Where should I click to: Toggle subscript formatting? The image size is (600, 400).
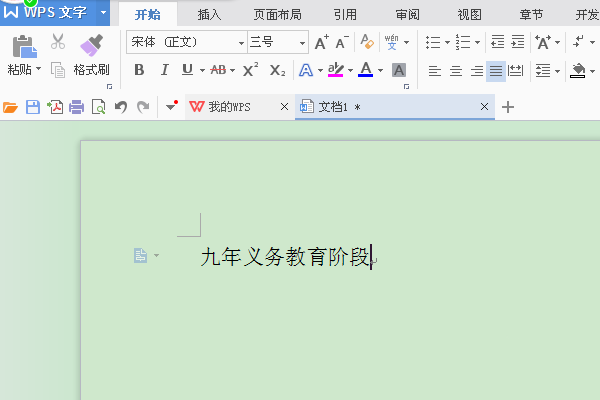277,70
